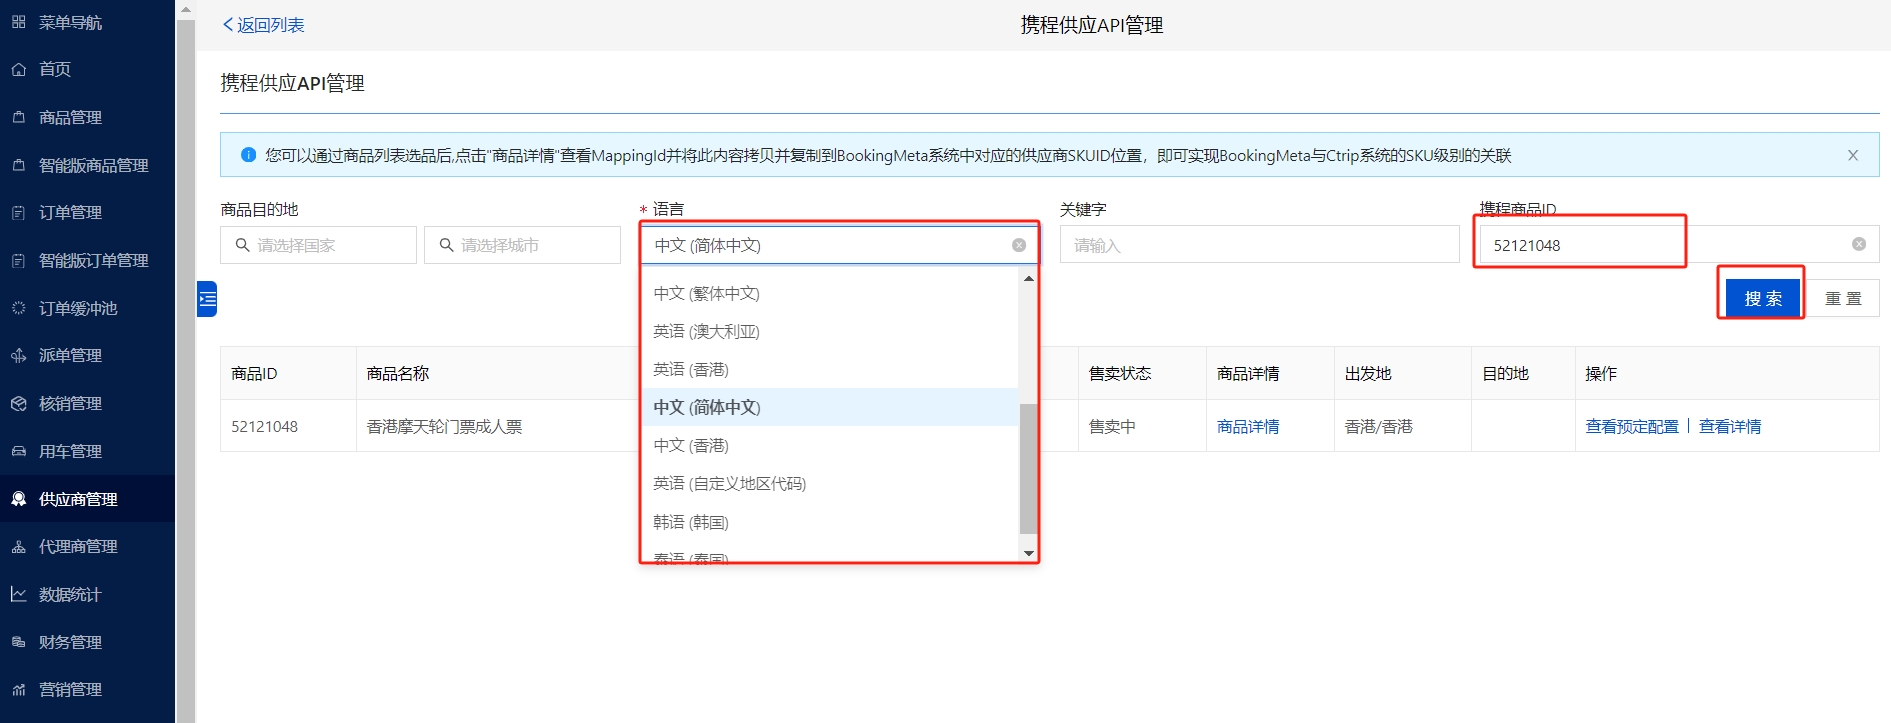The width and height of the screenshot is (1891, 723).
Task: Click 查看详情 link
Action: point(1730,426)
